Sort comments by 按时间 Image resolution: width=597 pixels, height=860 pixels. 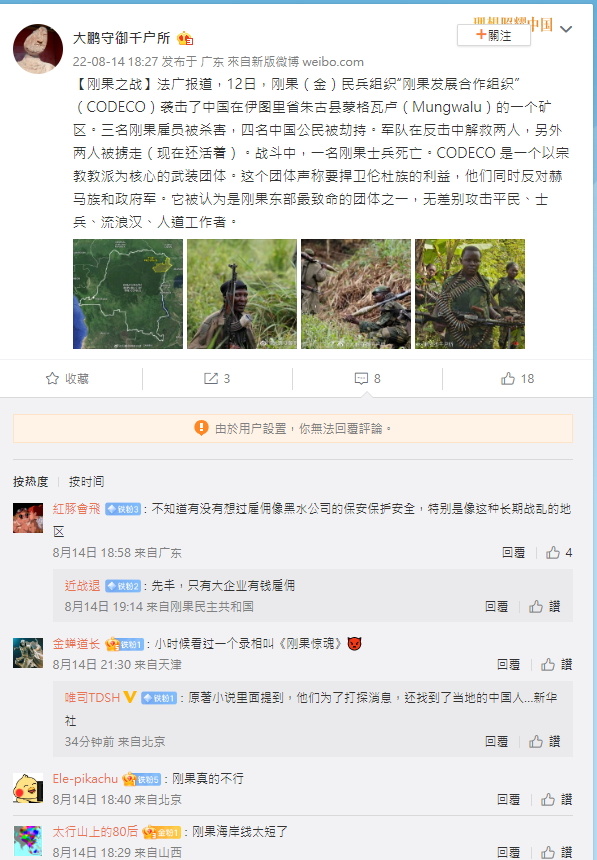pos(86,482)
